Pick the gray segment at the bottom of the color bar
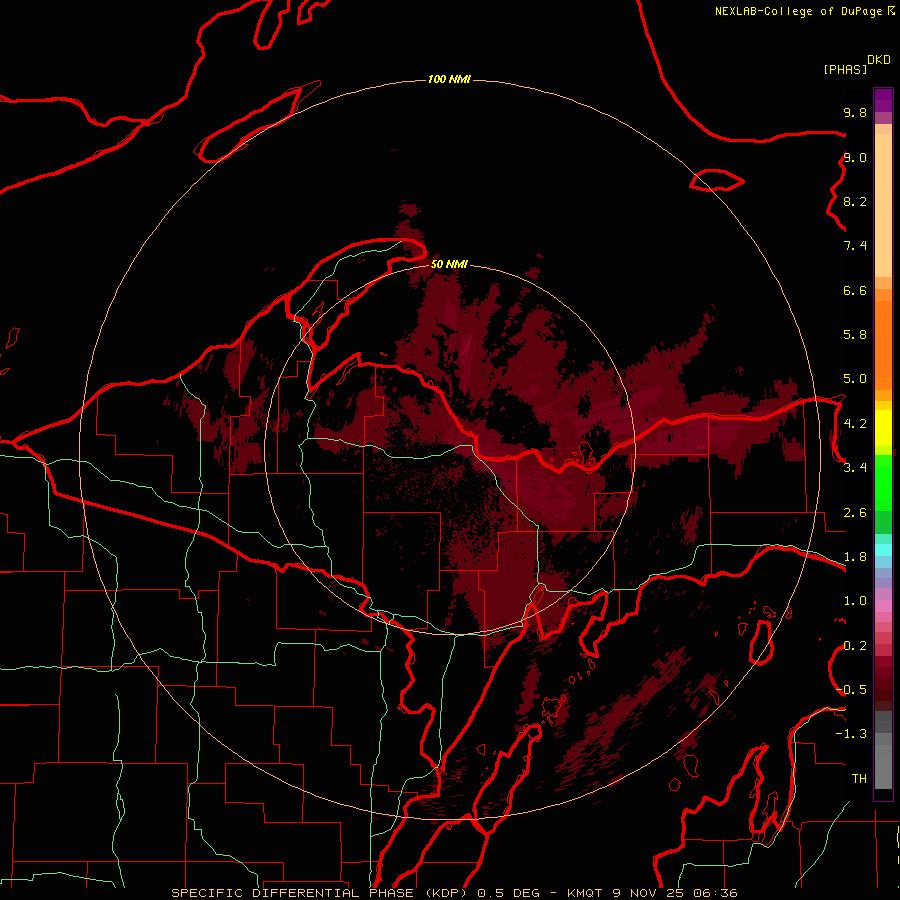Viewport: 900px width, 900px height. point(883,766)
